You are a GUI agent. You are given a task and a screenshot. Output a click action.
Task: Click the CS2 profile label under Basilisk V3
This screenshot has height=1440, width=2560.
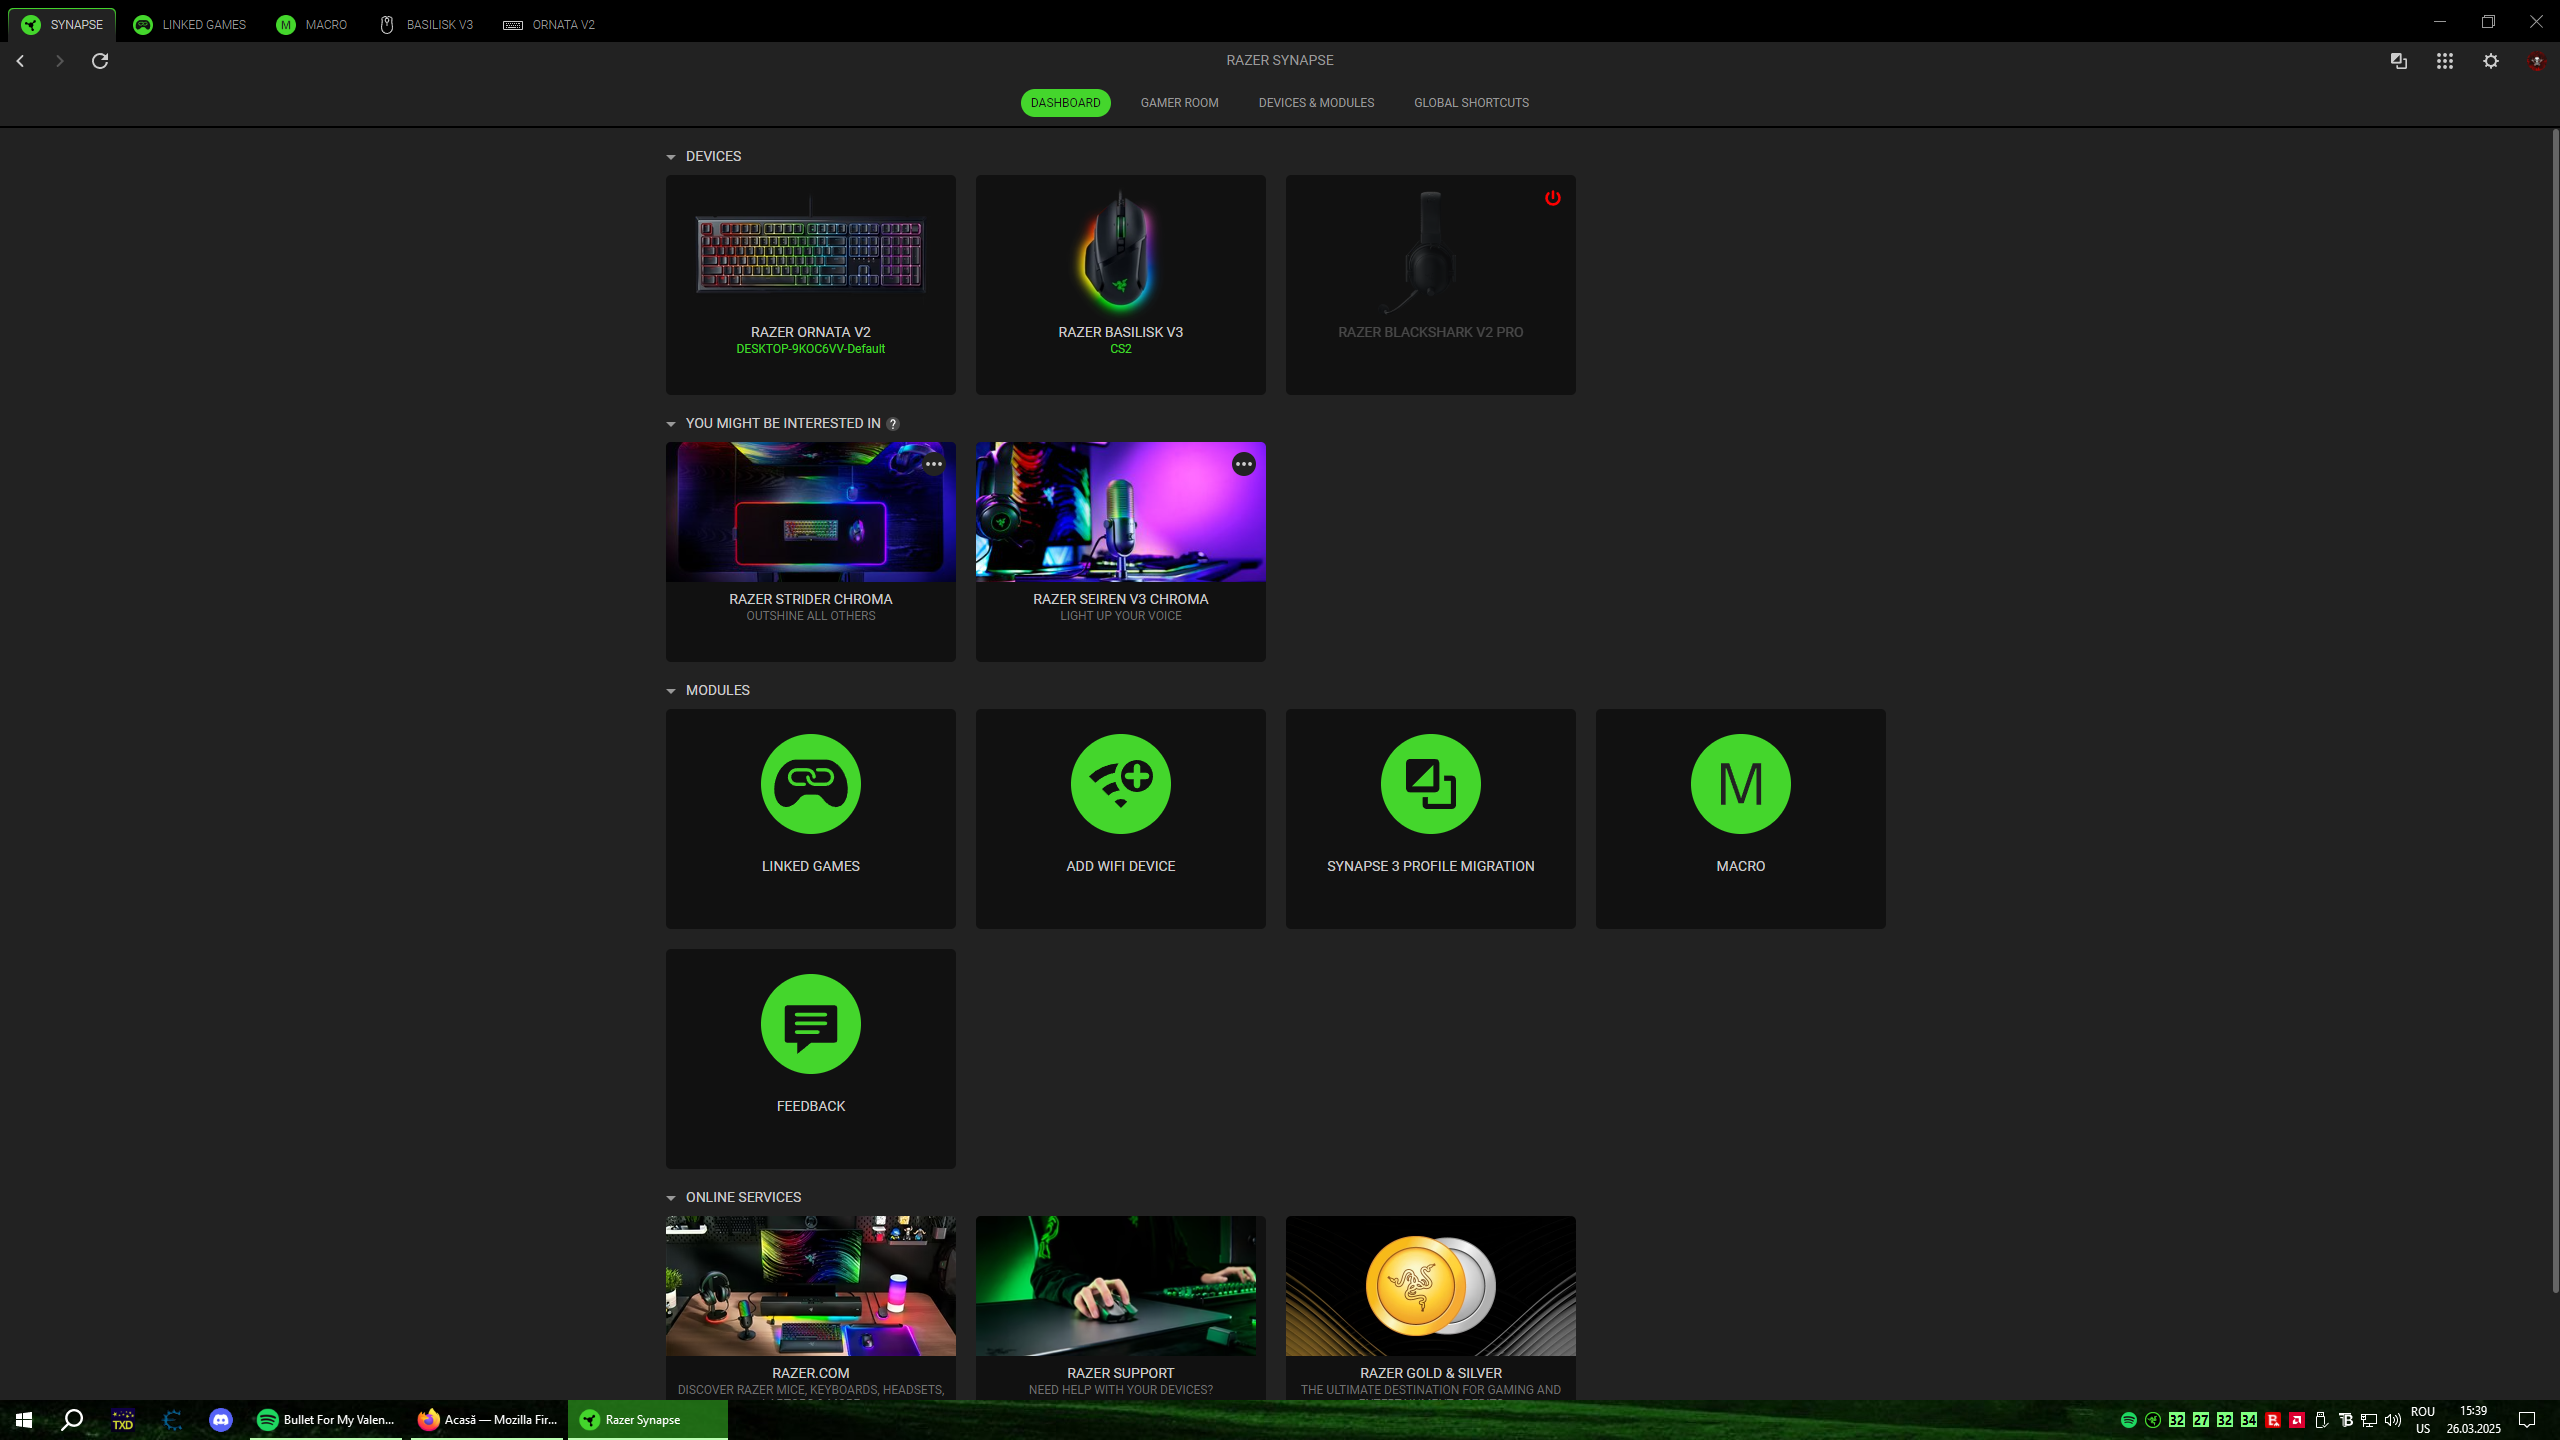click(1120, 349)
